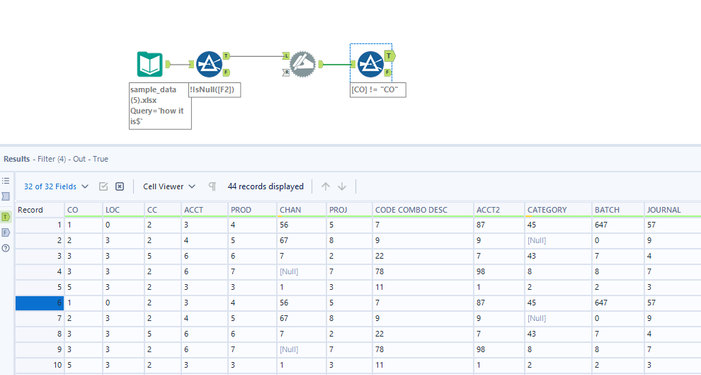Click the Input Data tool output anchor

pyautogui.click(x=168, y=64)
